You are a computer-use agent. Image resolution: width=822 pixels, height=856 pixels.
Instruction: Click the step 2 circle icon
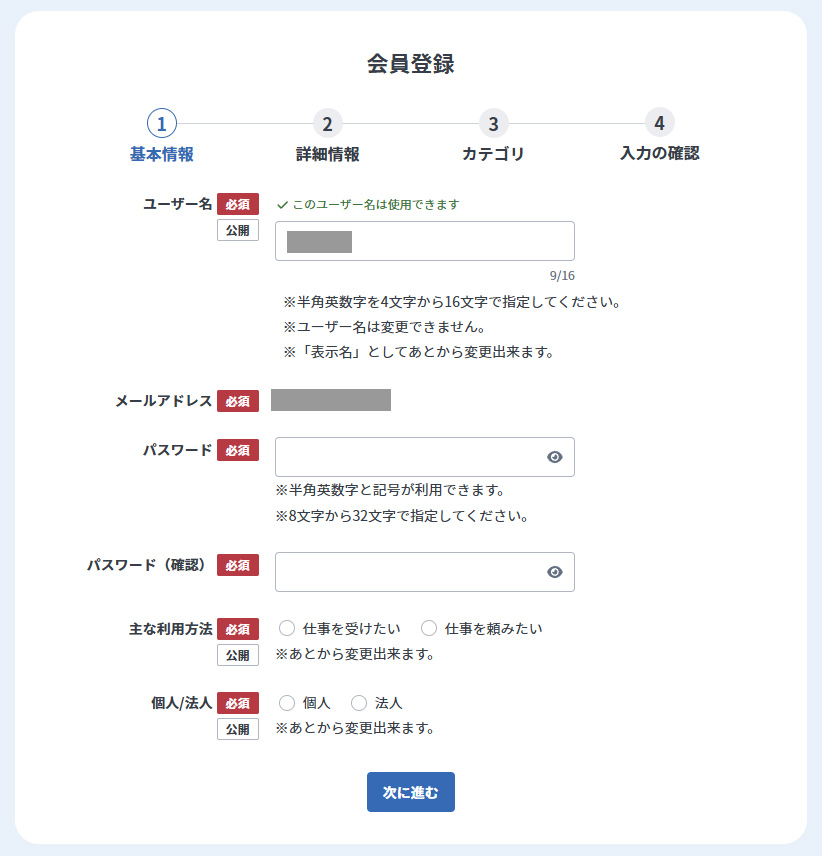[327, 123]
